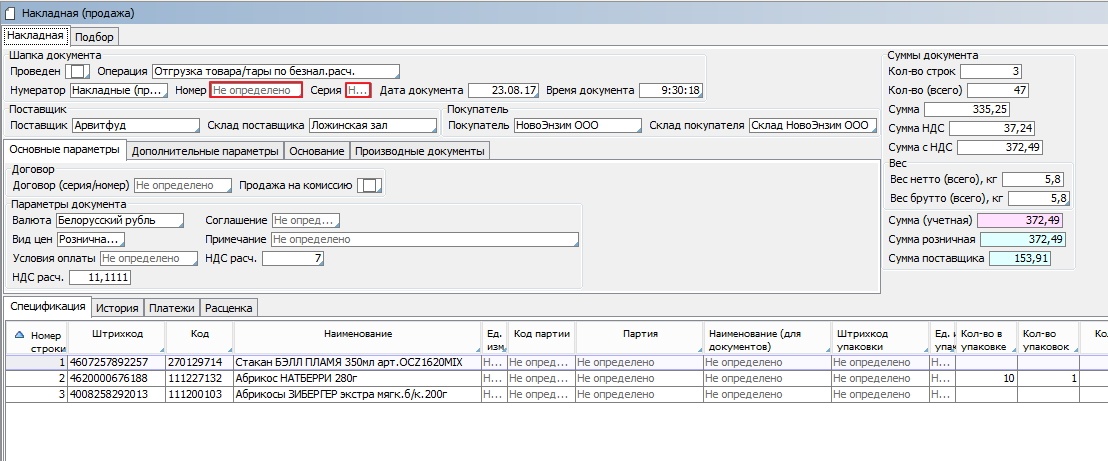Switch to the Подбор tab
This screenshot has height=461, width=1108.
pos(94,37)
